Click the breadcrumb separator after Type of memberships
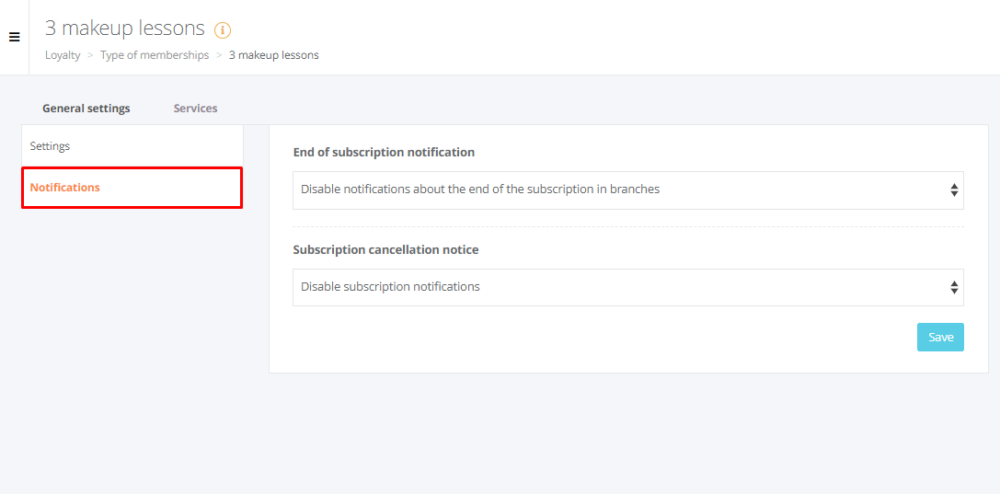 [219, 55]
